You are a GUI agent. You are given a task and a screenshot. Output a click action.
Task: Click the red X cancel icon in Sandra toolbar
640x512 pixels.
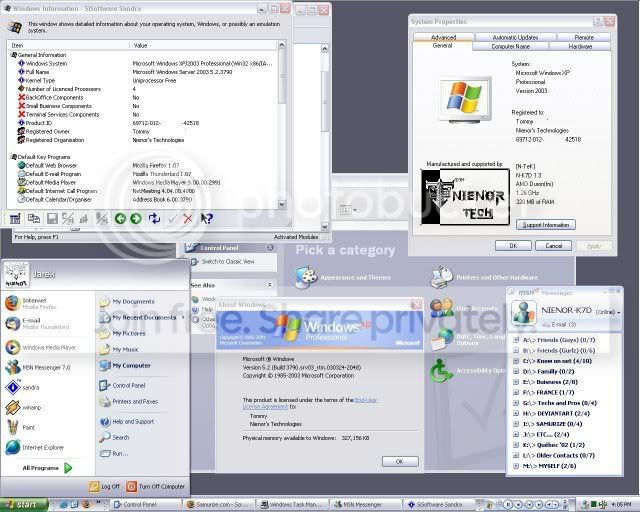(x=188, y=219)
